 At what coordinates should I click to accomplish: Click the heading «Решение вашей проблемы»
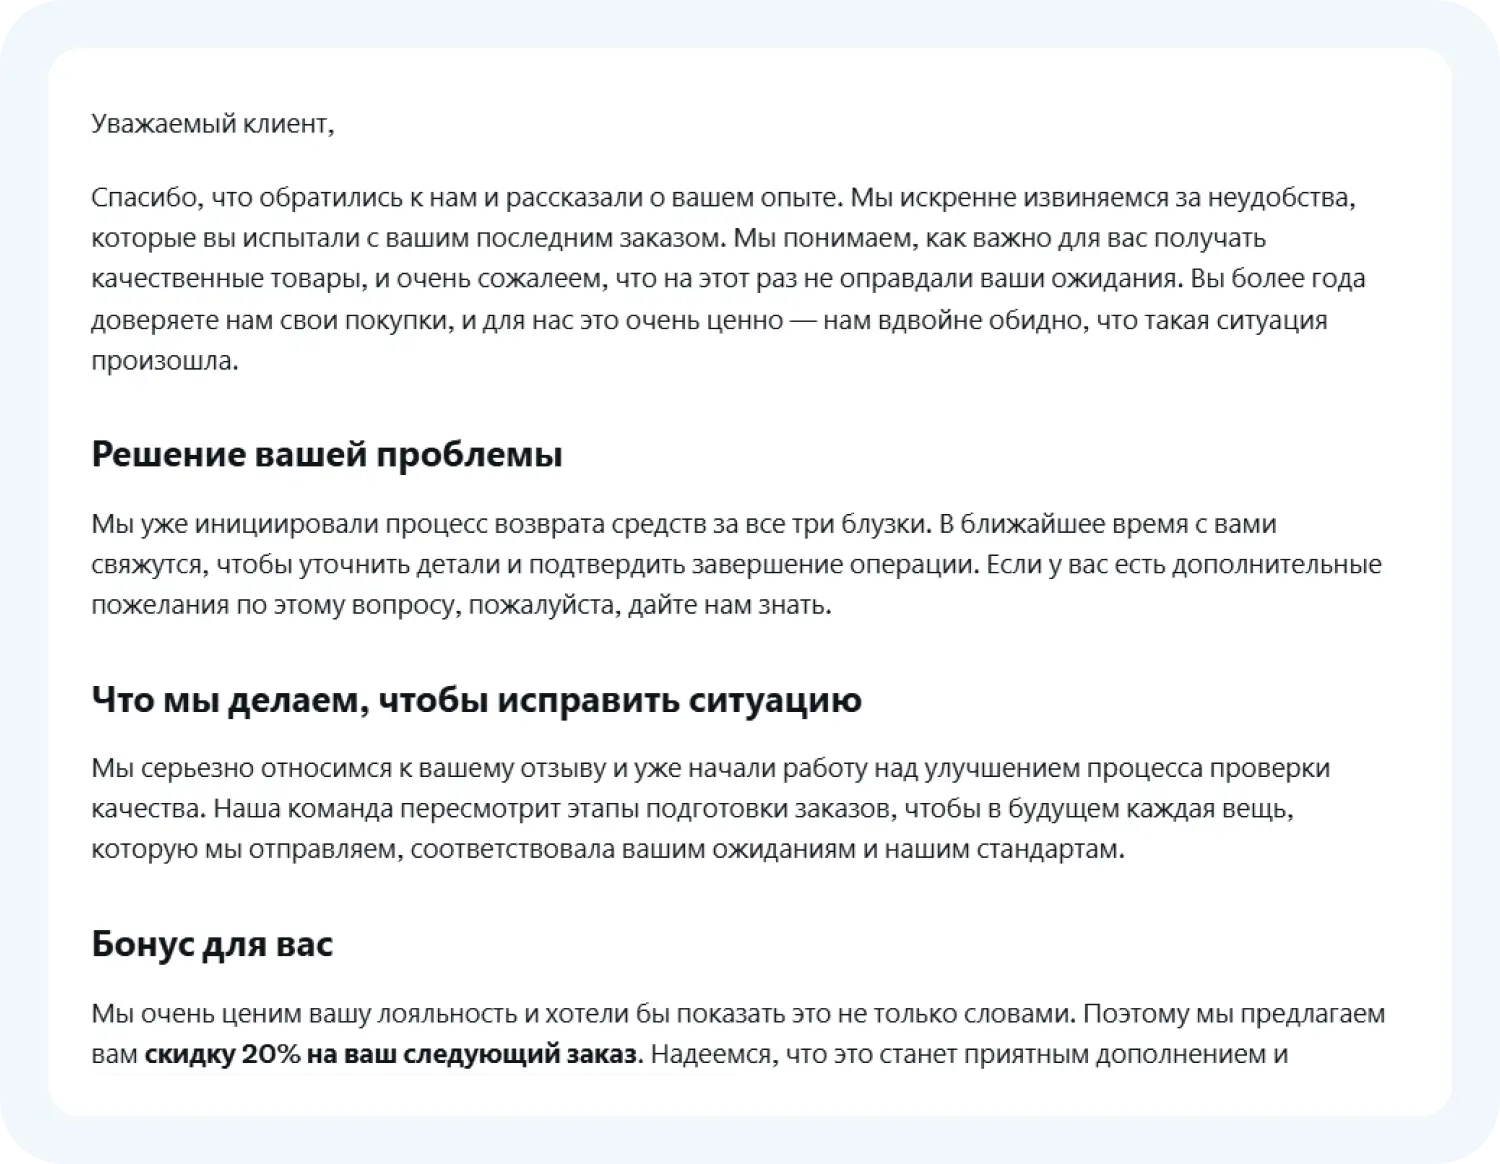pos(328,454)
